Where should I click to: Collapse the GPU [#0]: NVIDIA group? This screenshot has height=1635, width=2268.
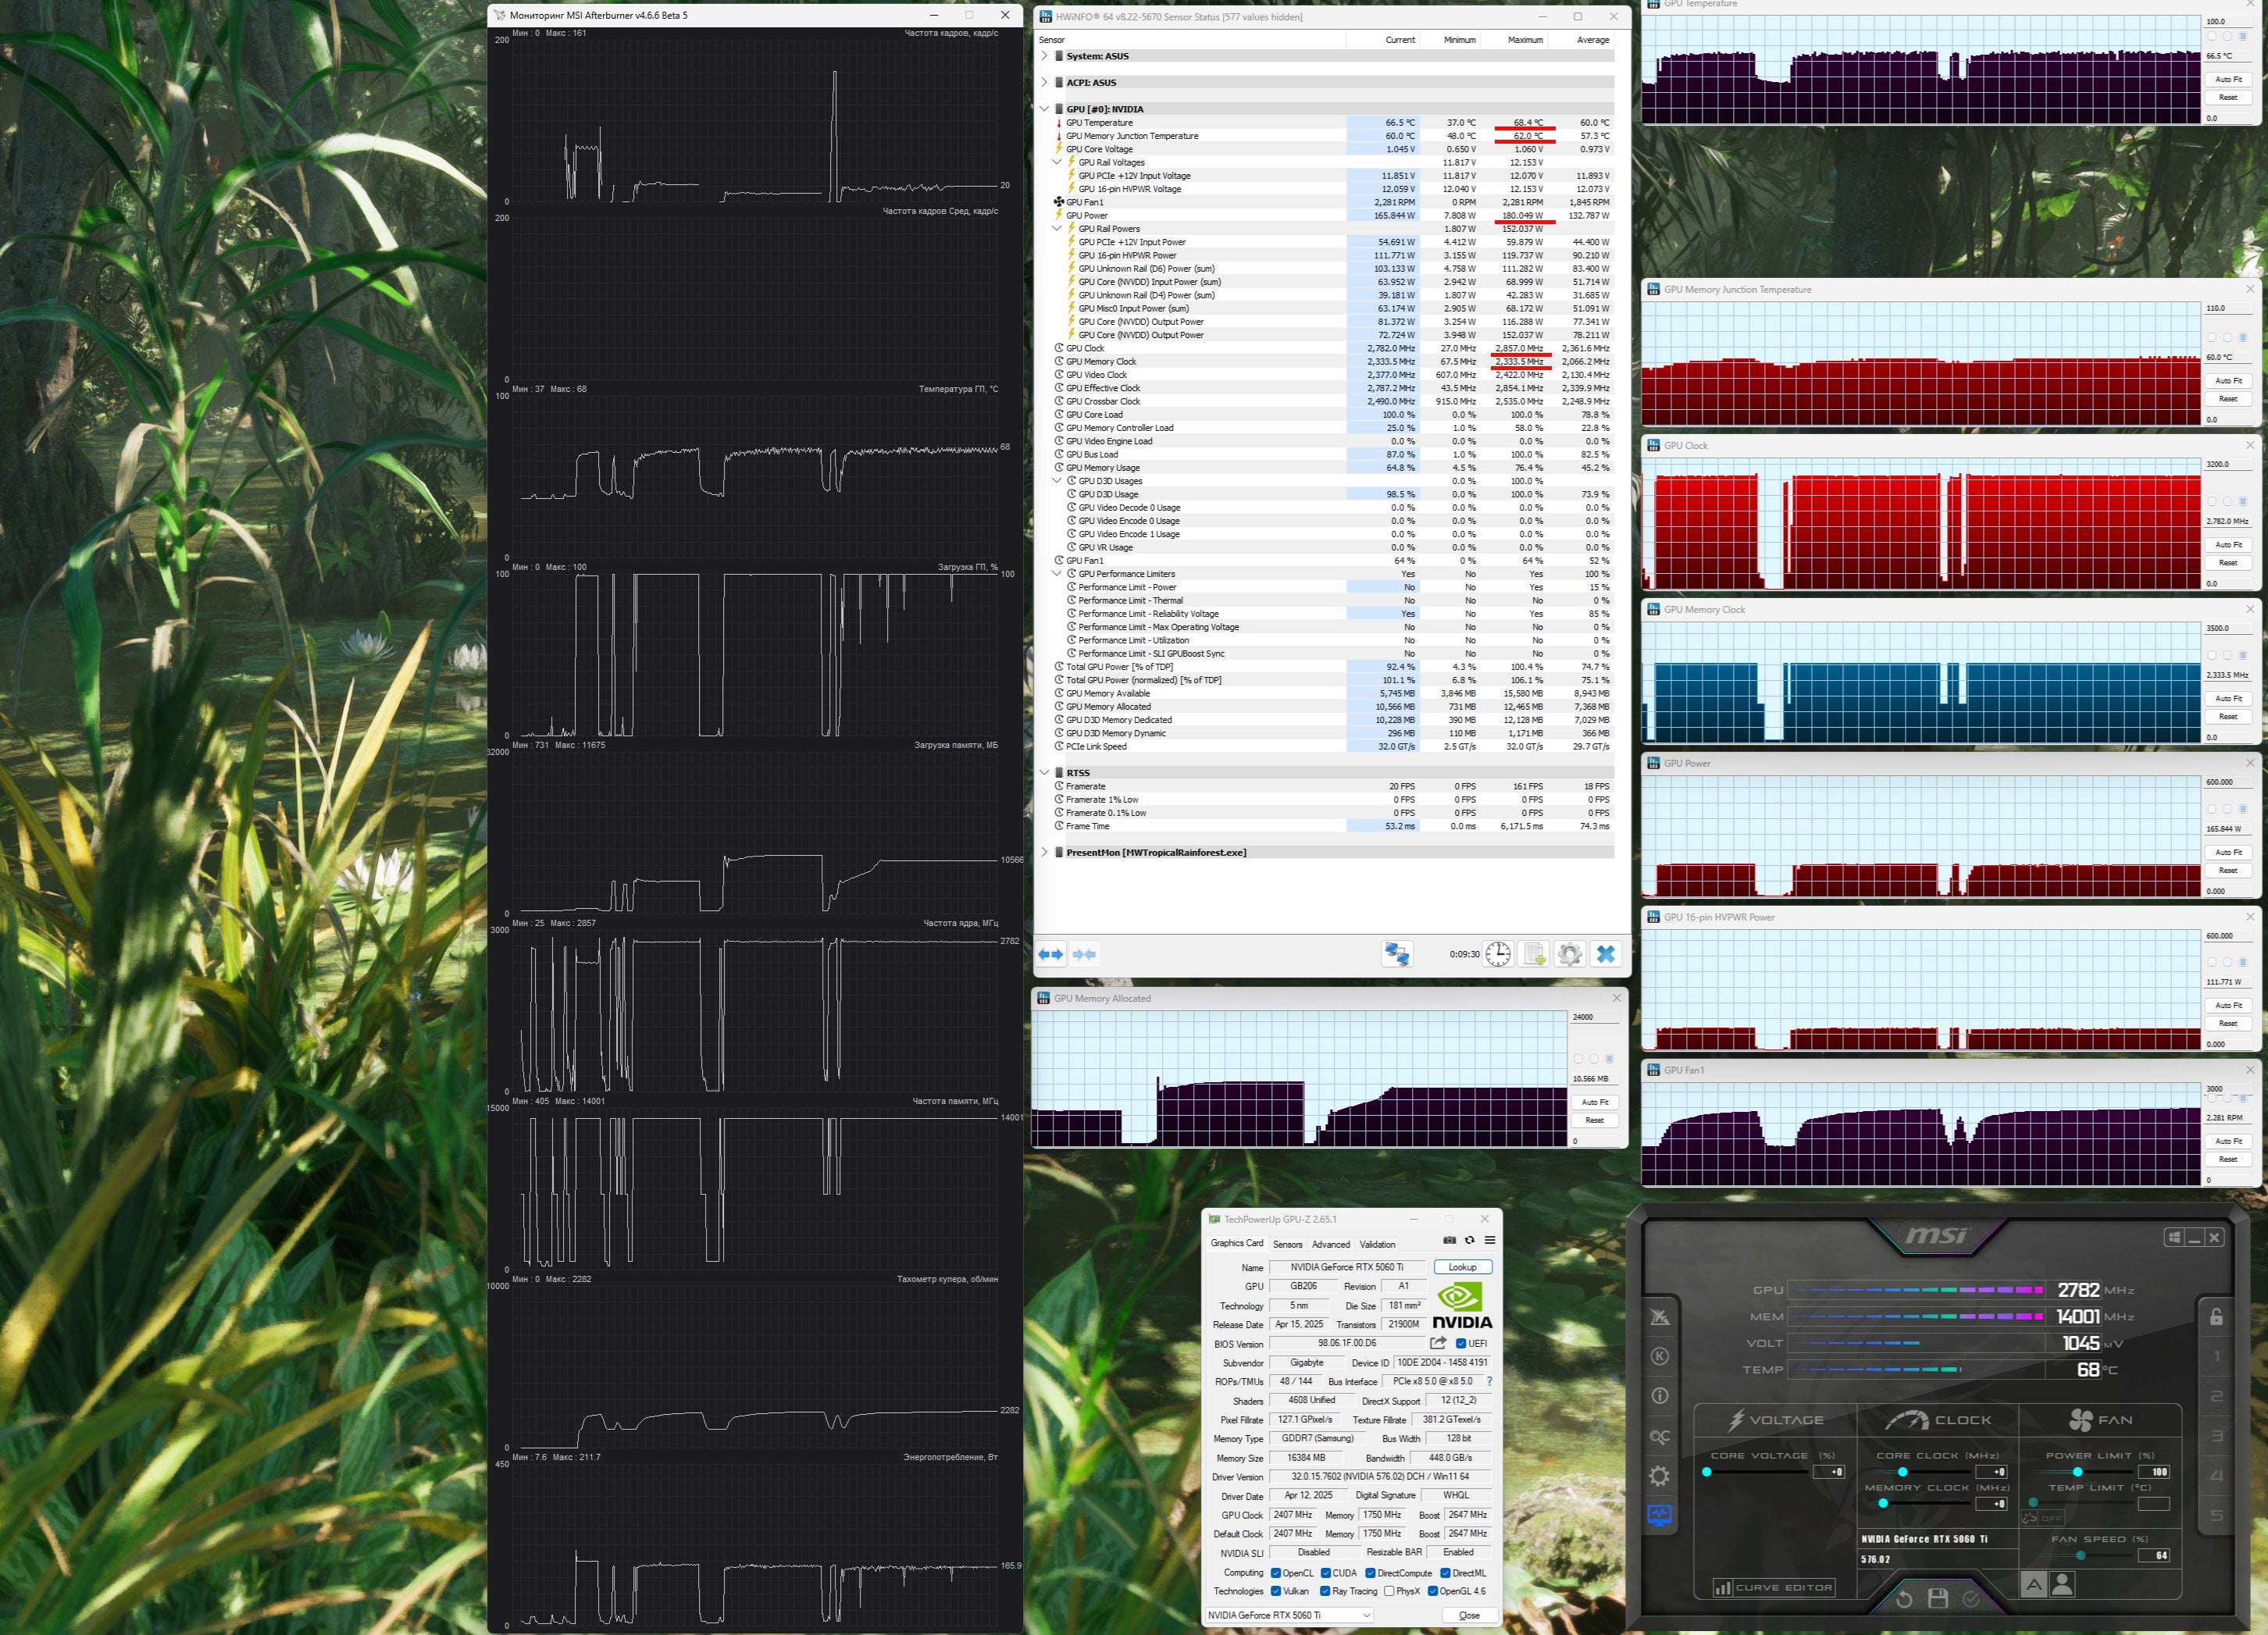click(1044, 109)
